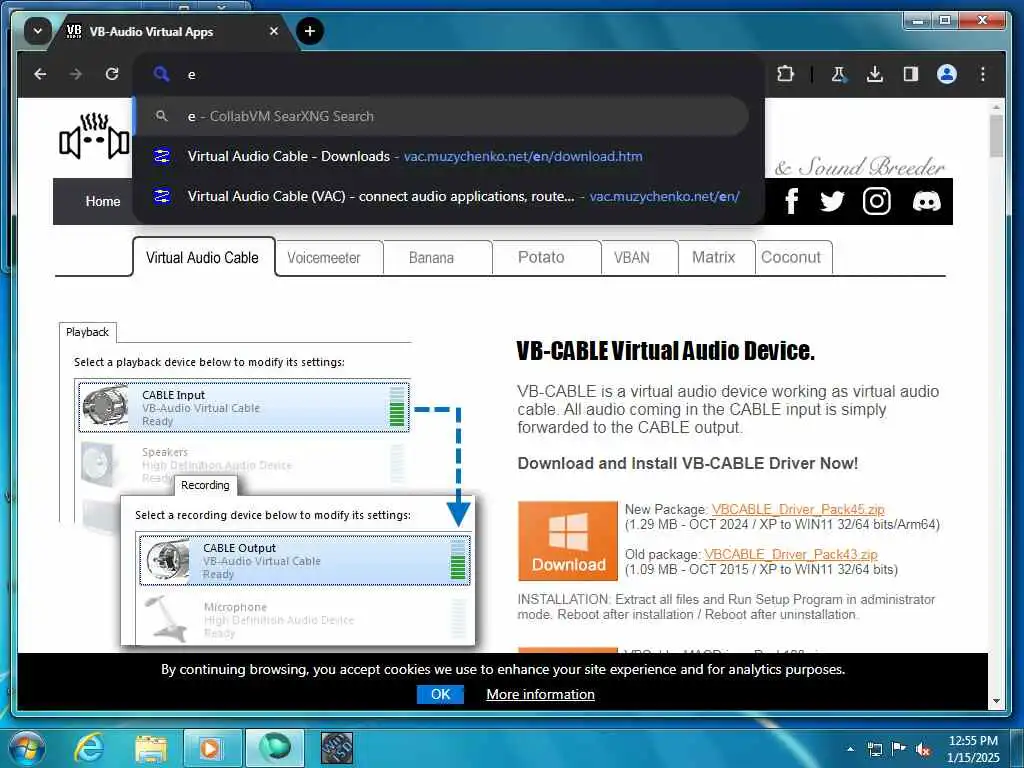
Task: Open the browser three-dot menu
Action: [982, 74]
